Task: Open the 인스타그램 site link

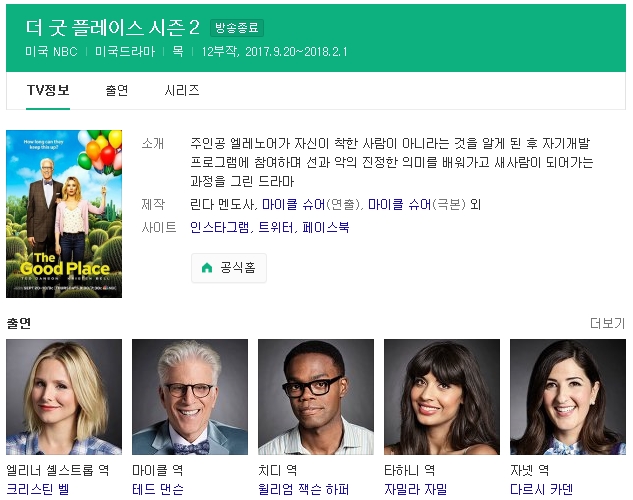Action: [220, 228]
